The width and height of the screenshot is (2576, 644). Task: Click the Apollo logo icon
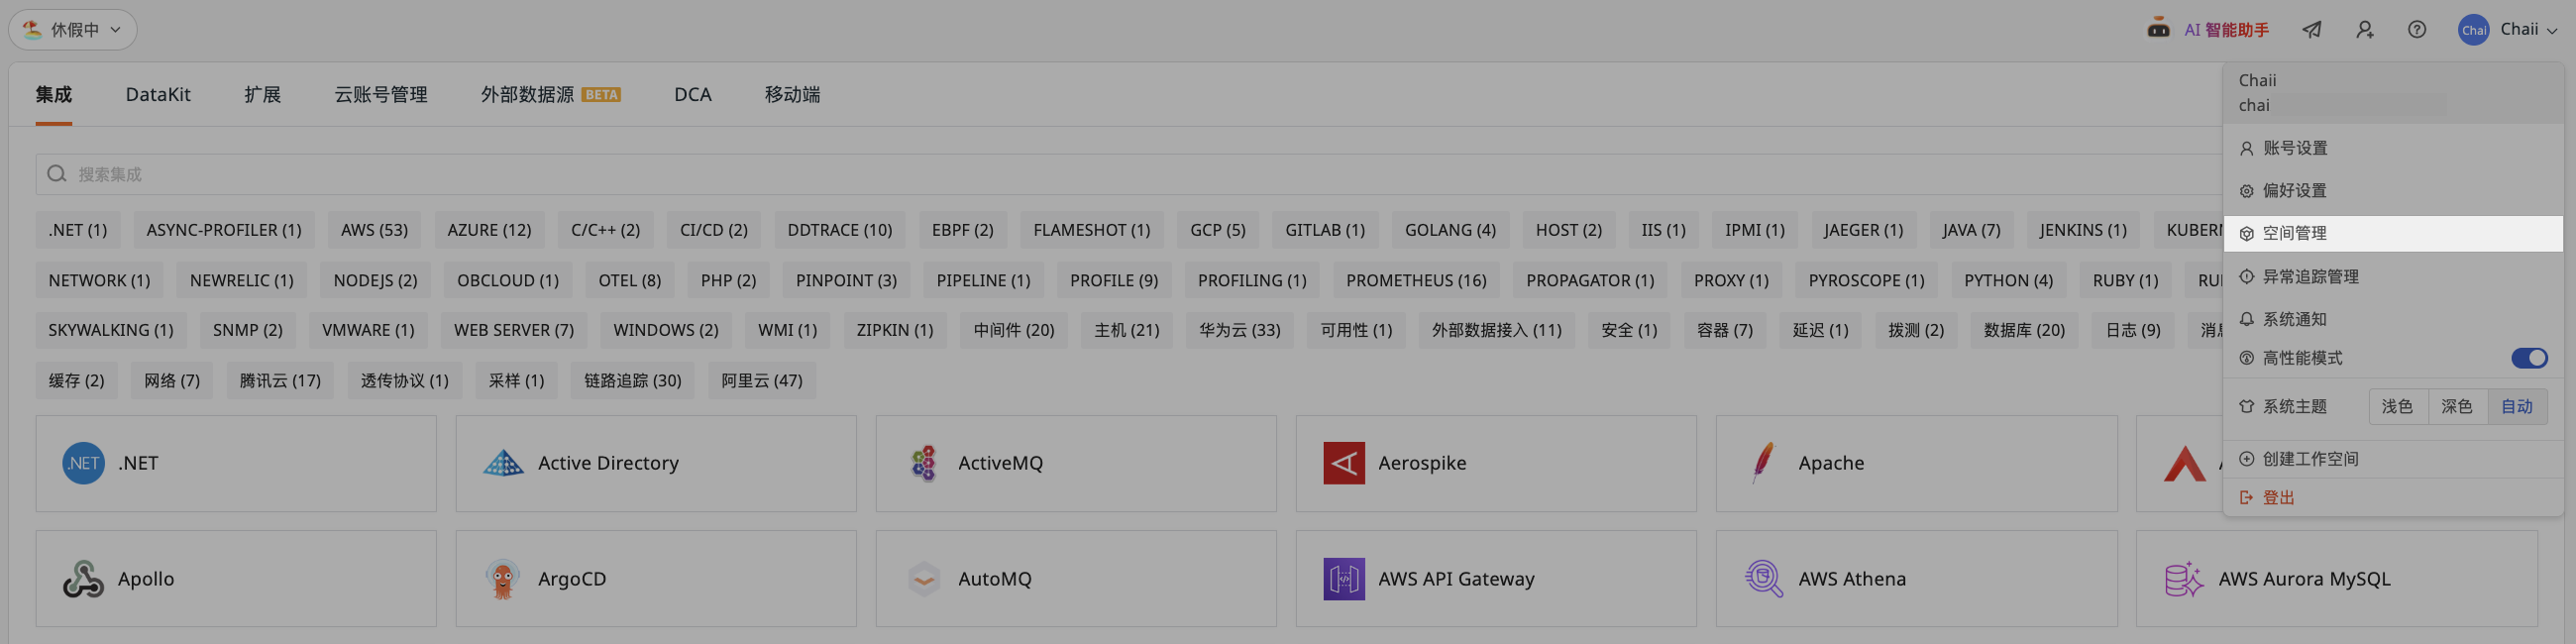(83, 579)
